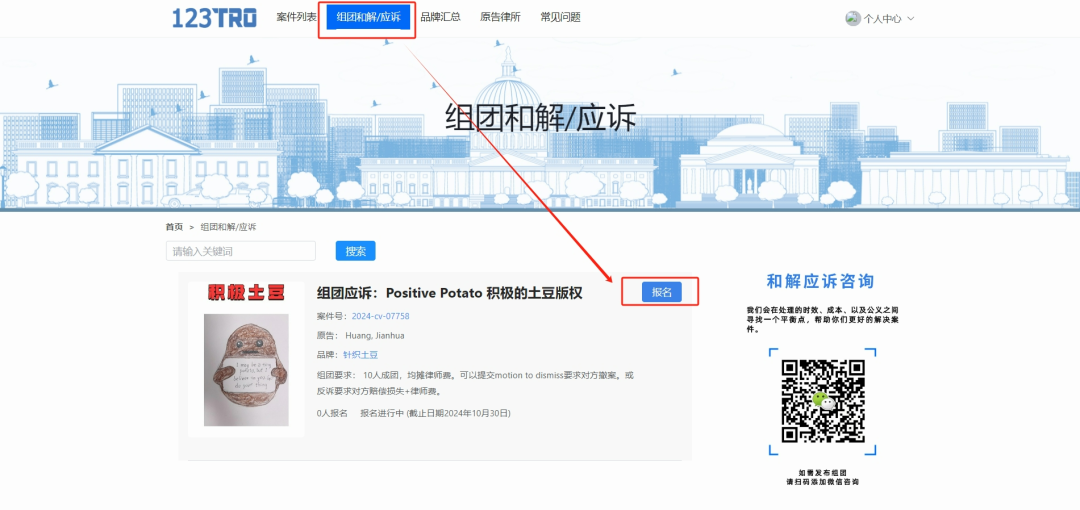Select the 组团和解/应诉 tab
Image resolution: width=1080 pixels, height=510 pixels.
point(368,17)
